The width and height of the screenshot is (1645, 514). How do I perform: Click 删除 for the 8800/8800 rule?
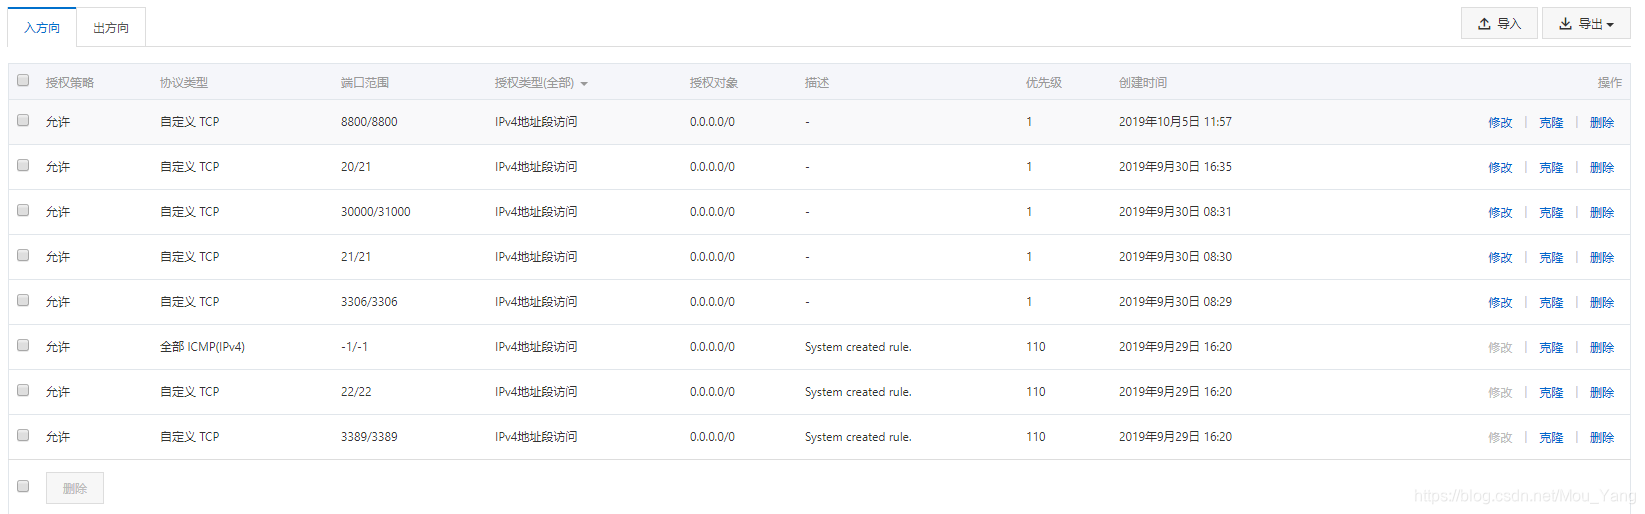(x=1602, y=123)
